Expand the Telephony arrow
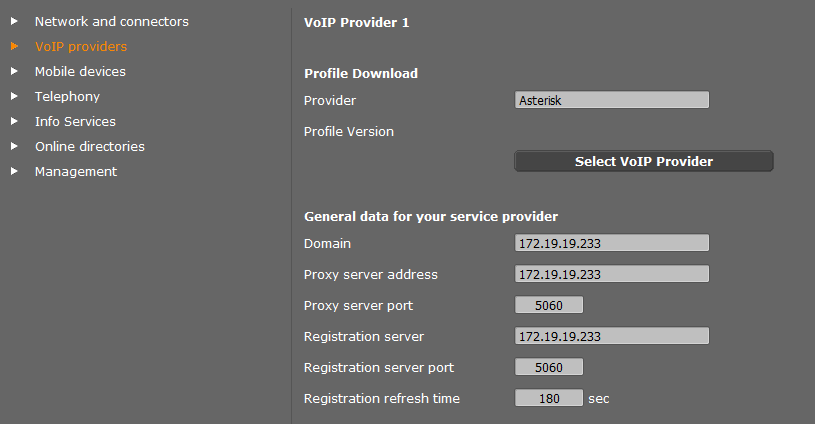This screenshot has height=424, width=815. (x=14, y=96)
